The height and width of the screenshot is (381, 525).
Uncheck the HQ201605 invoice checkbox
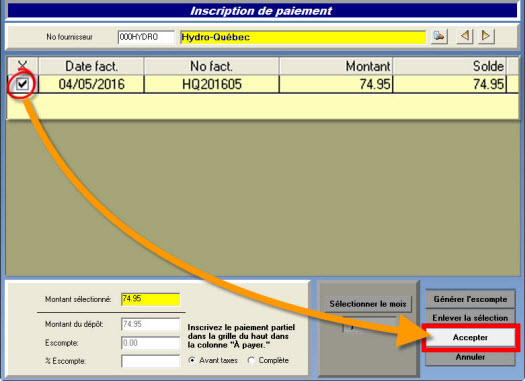[22, 84]
